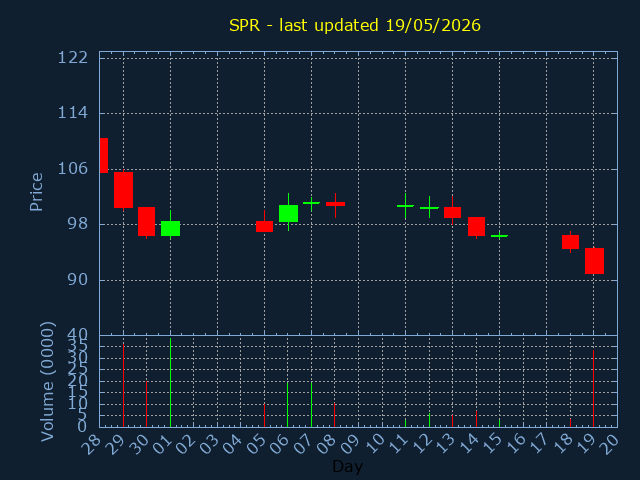Click the small red volume bar for day 14
This screenshot has width=640, height=480.
[476, 419]
